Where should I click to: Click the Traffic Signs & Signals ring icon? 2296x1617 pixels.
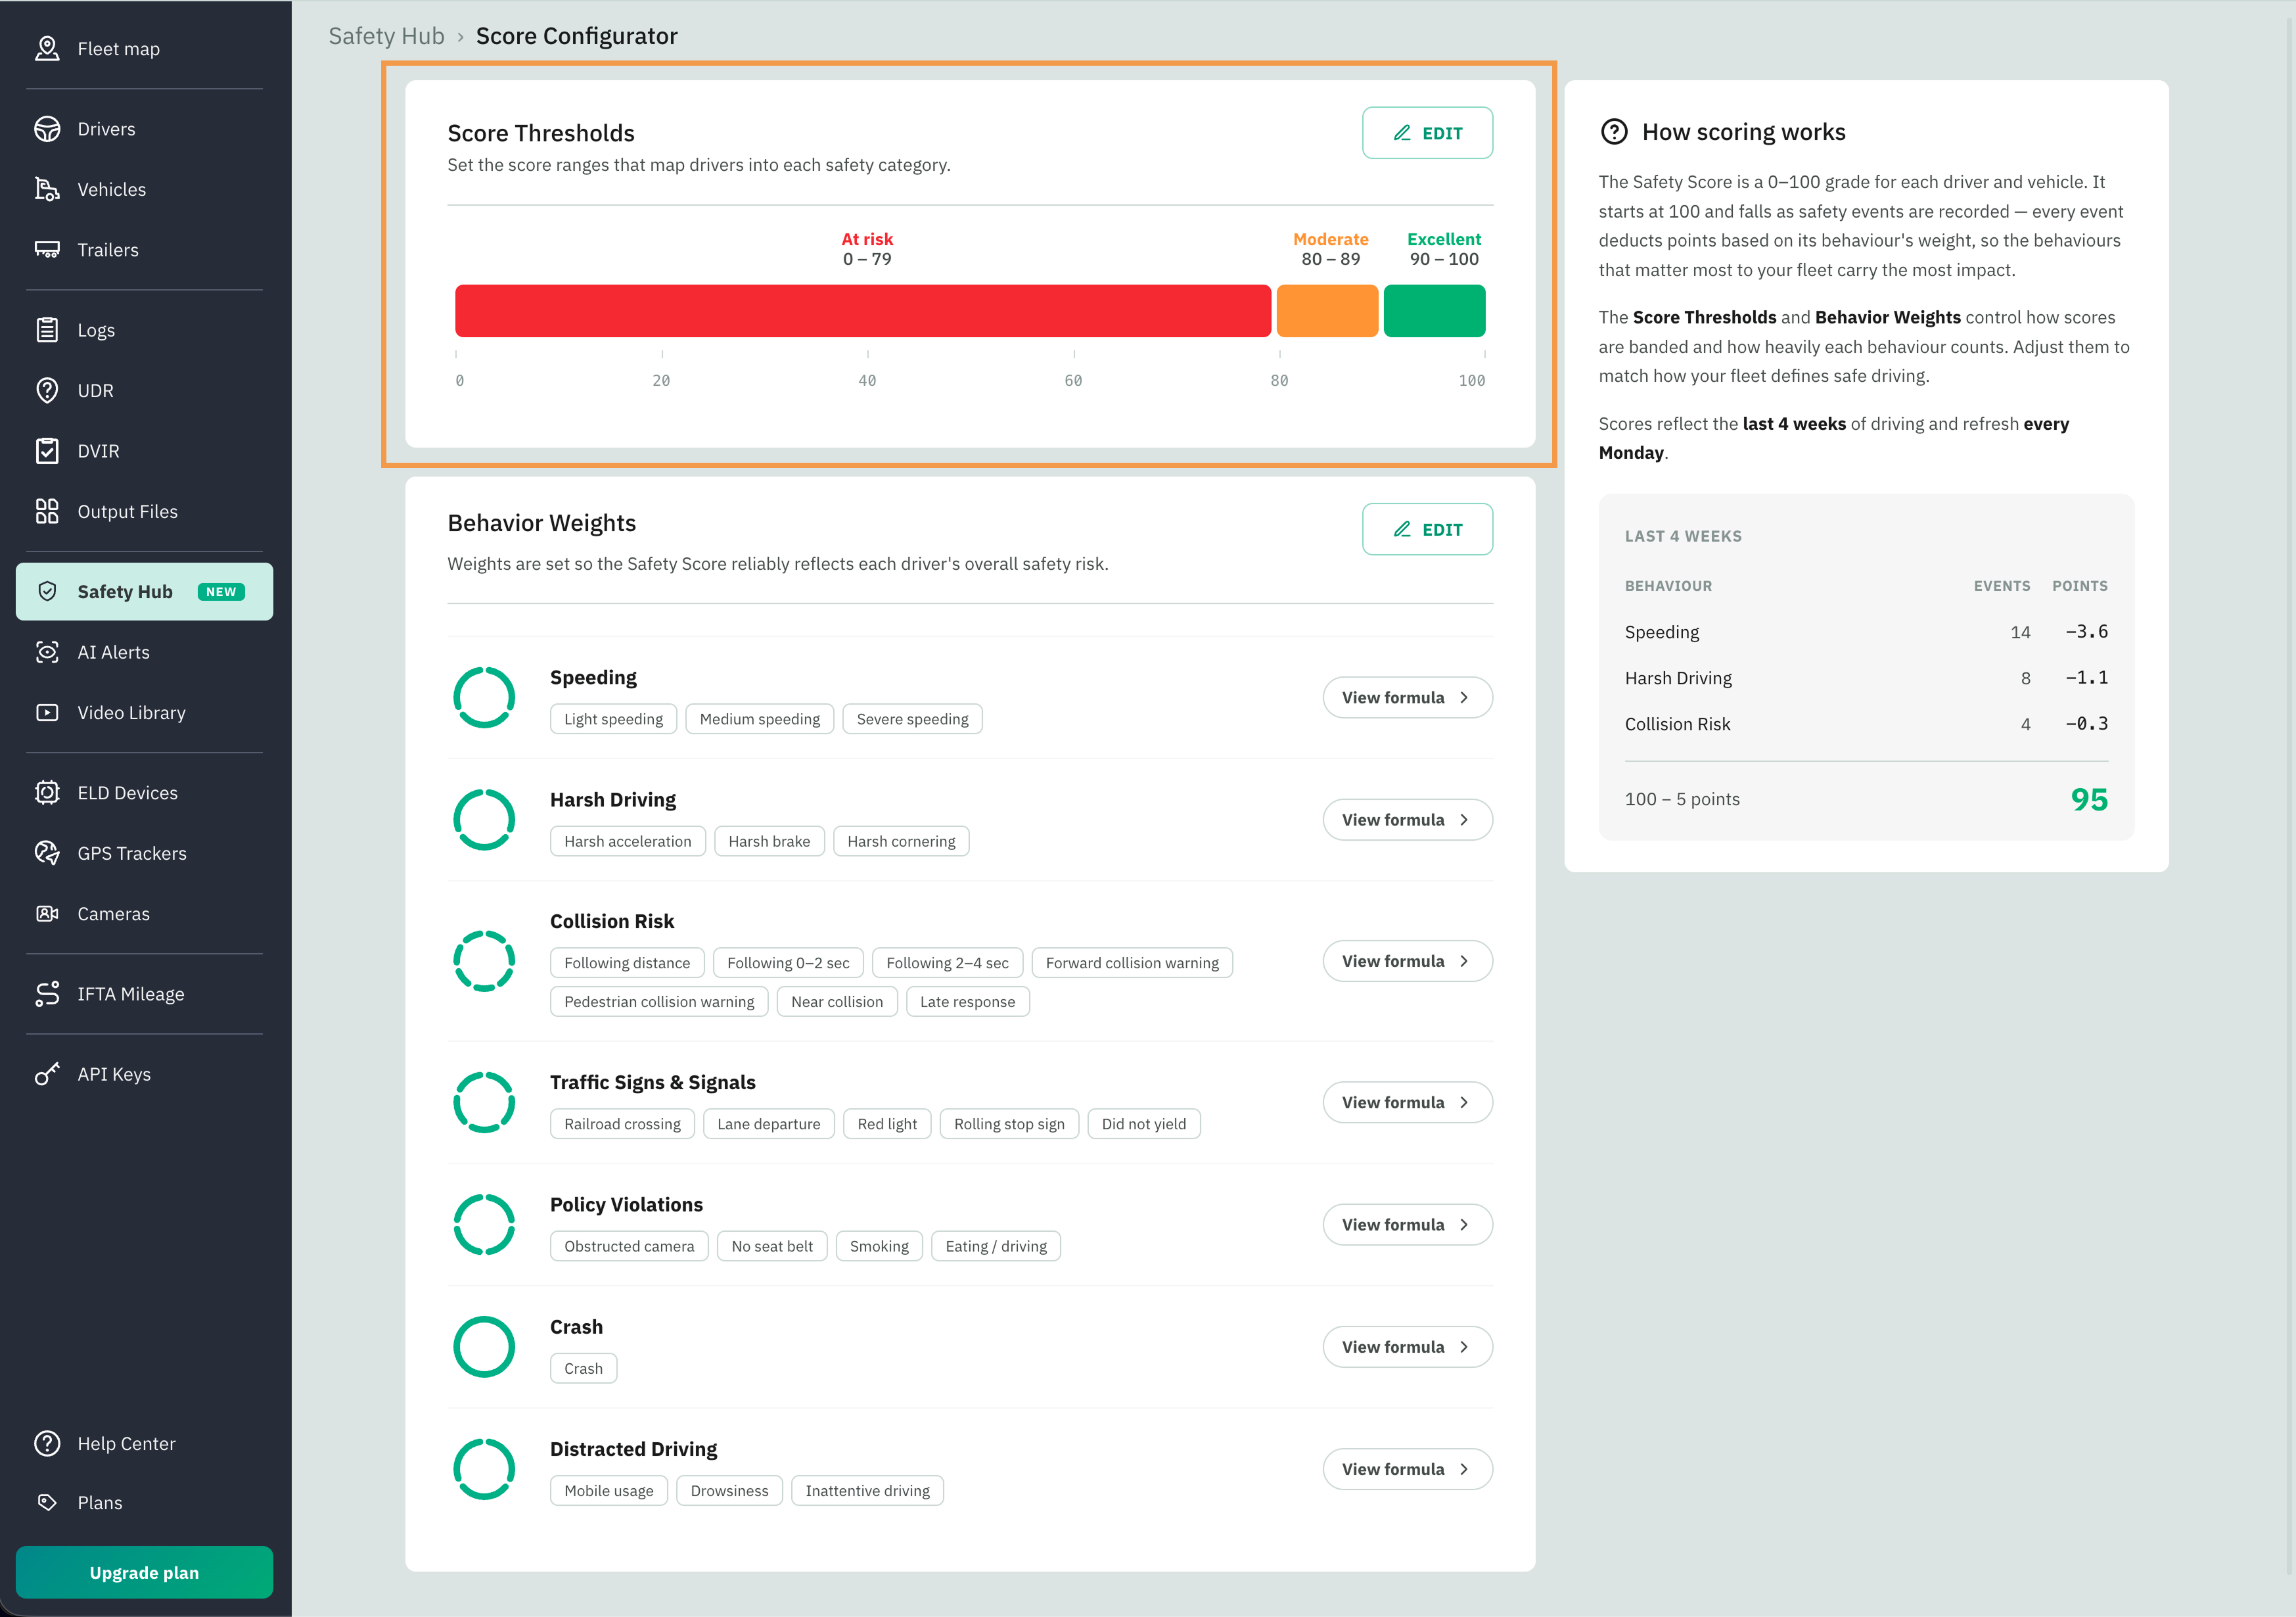484,1102
